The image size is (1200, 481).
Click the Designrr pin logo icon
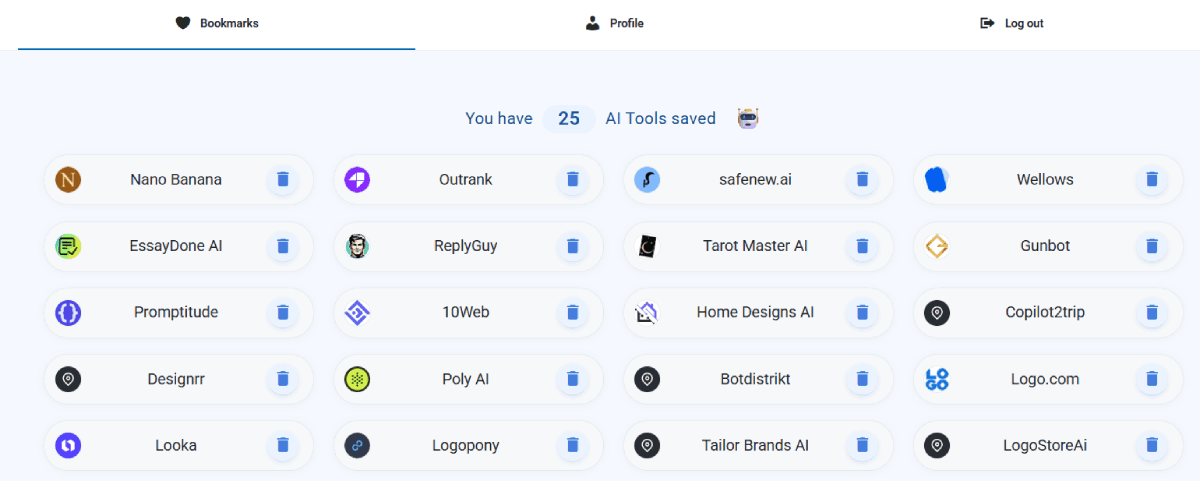[x=68, y=379]
